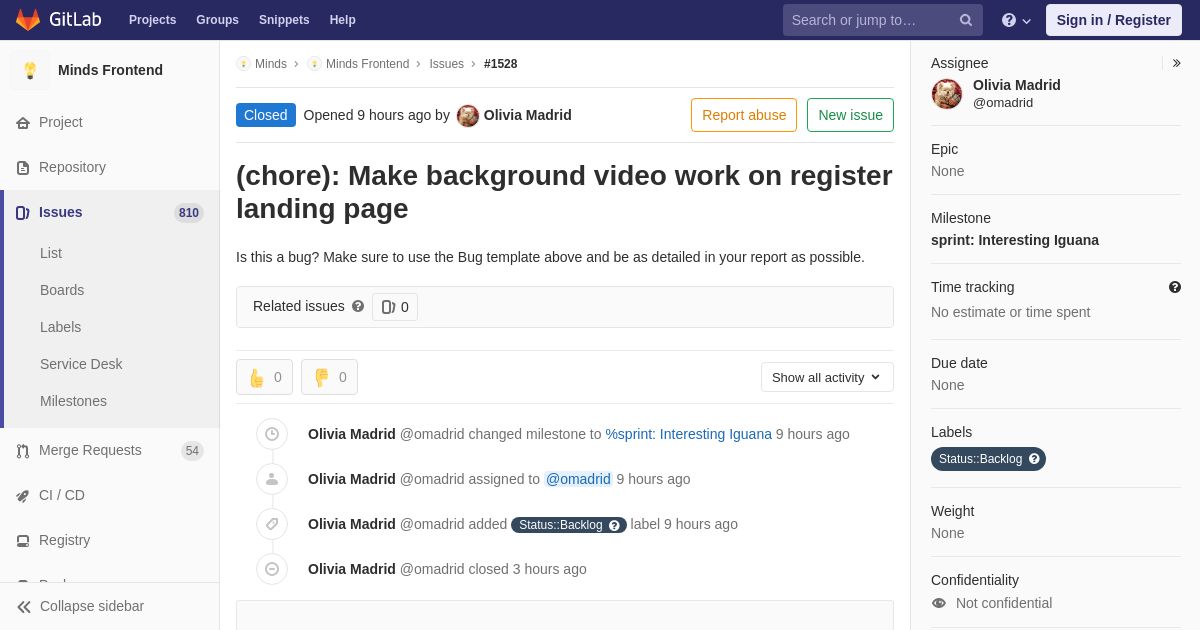
Task: Open the Show all activity dropdown
Action: (x=827, y=377)
